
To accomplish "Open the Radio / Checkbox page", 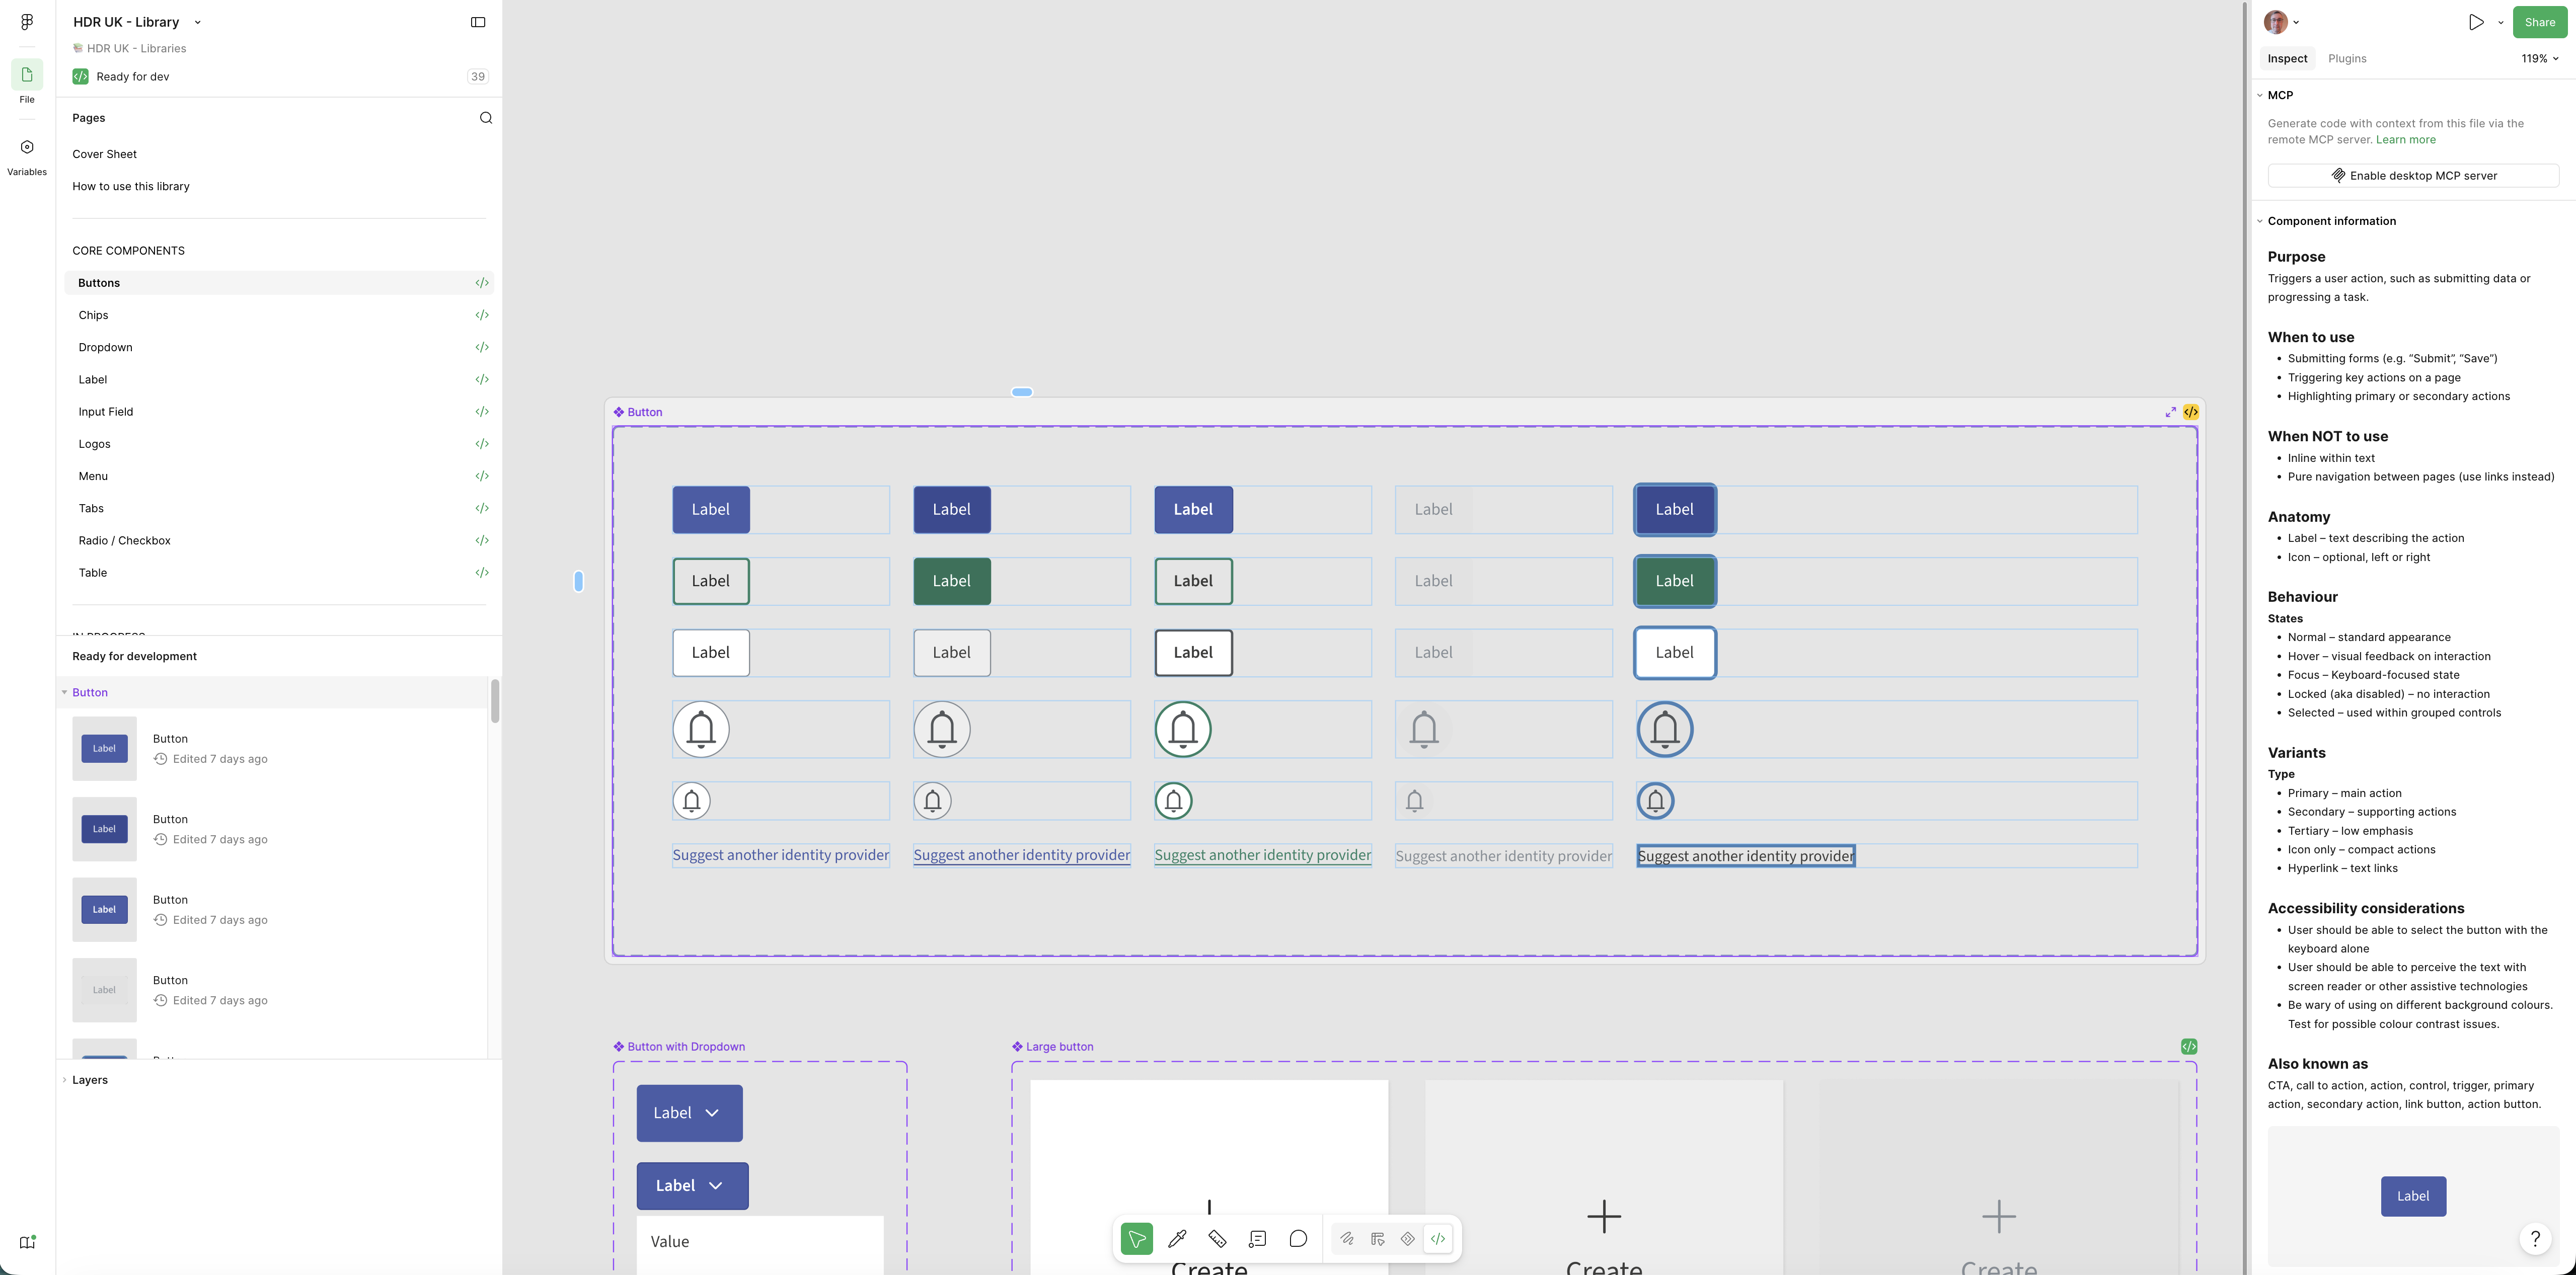I will click(279, 541).
